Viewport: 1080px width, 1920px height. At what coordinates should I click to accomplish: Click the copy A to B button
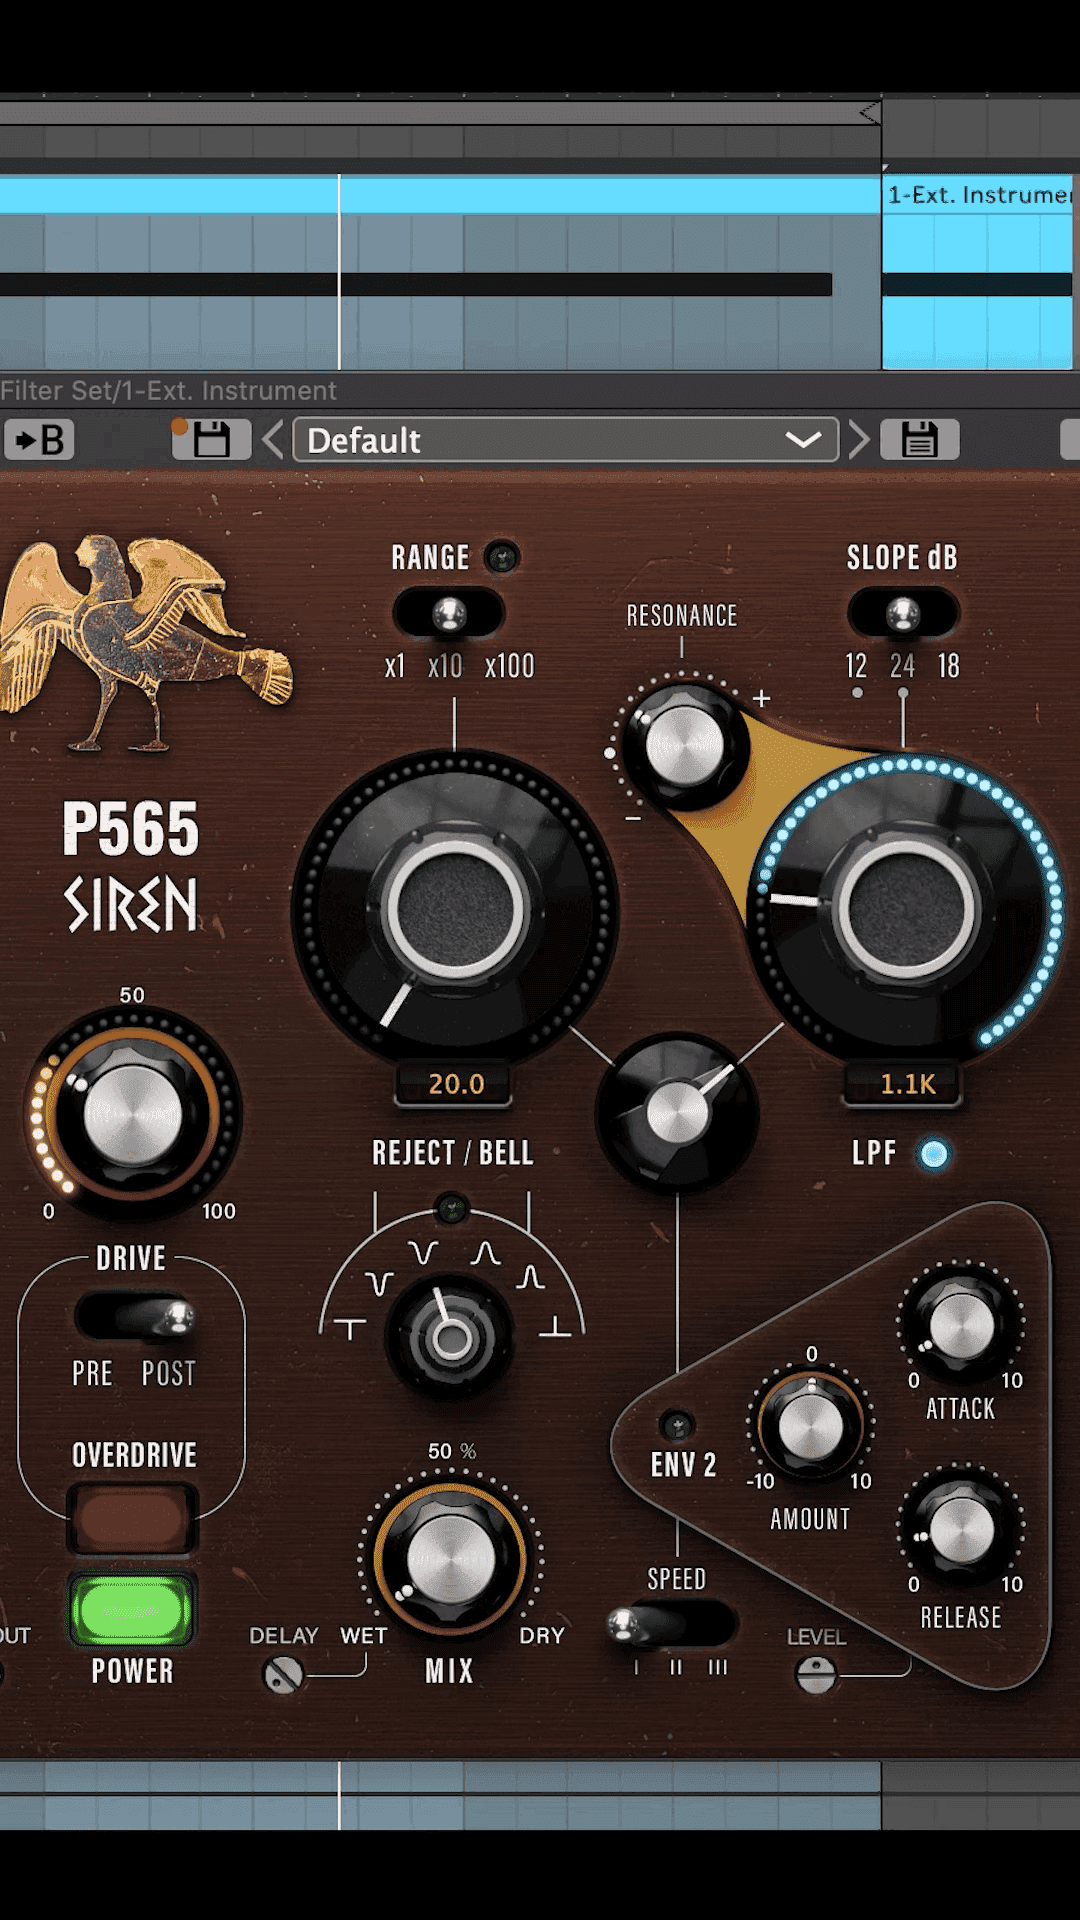[x=39, y=440]
